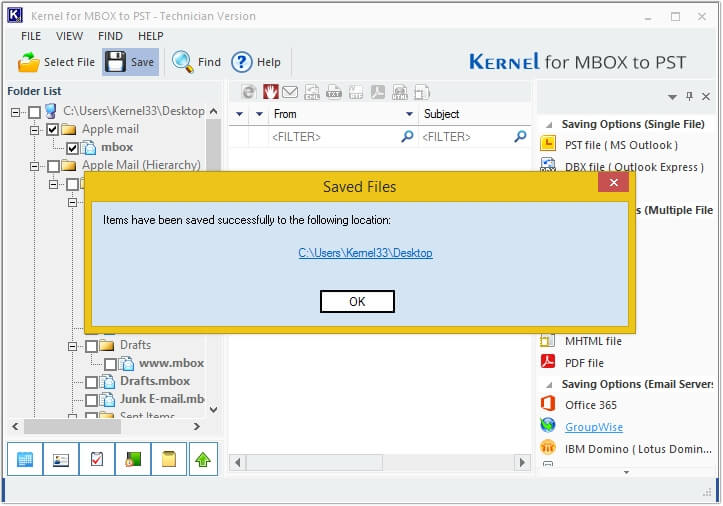Uncheck the mbox file checkbox
The width and height of the screenshot is (723, 506).
pos(72,148)
